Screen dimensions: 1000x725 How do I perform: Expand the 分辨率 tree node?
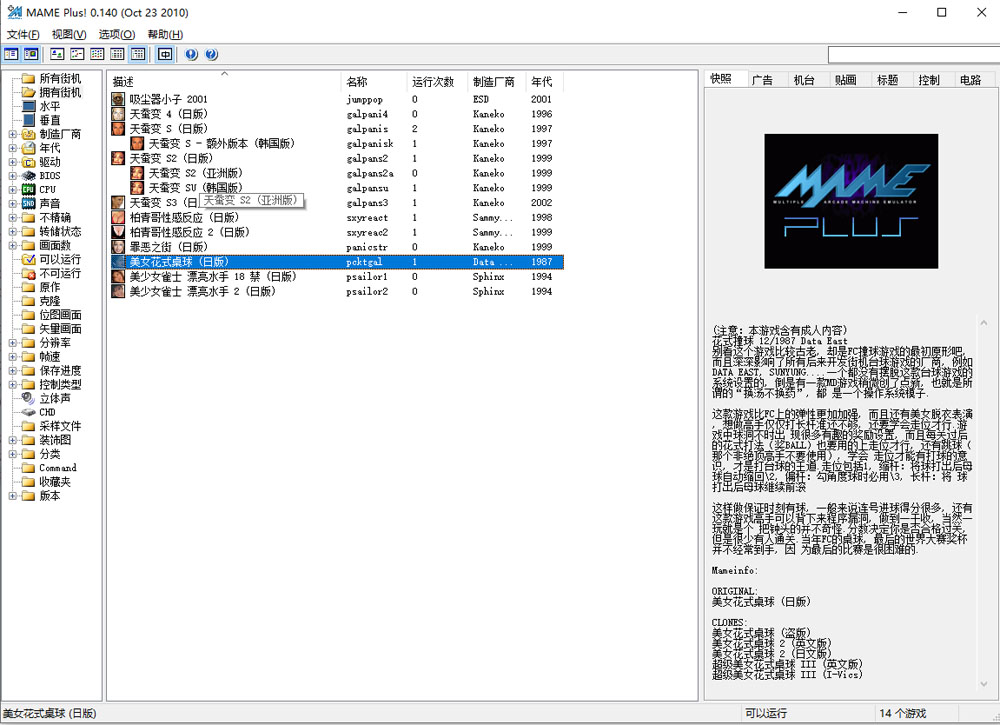coord(12,342)
